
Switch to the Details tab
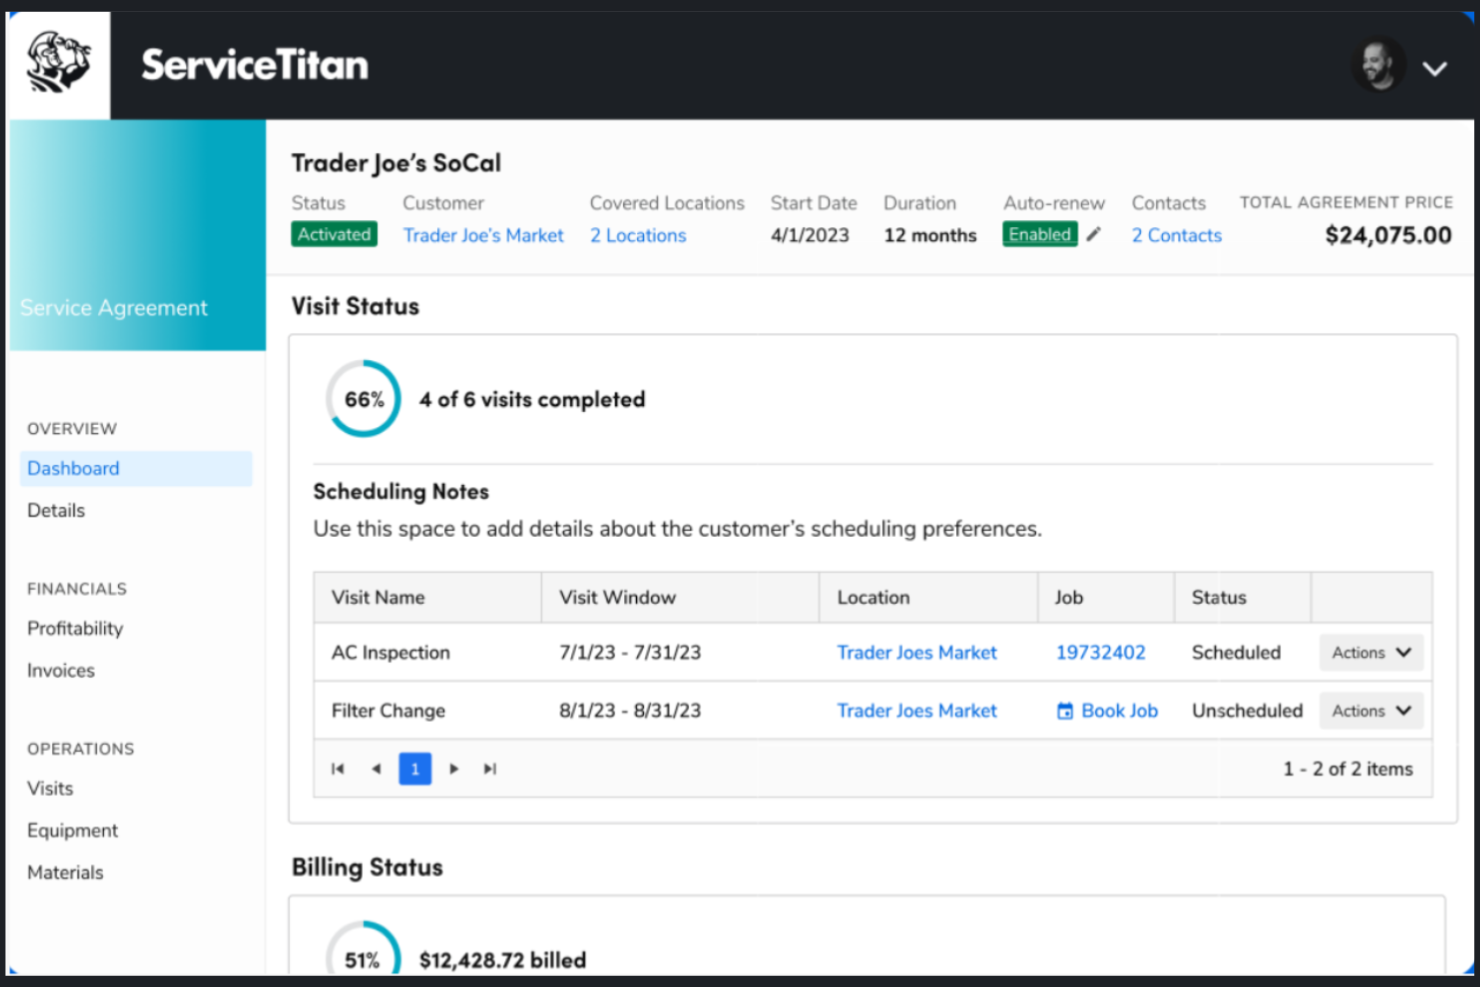tap(56, 510)
